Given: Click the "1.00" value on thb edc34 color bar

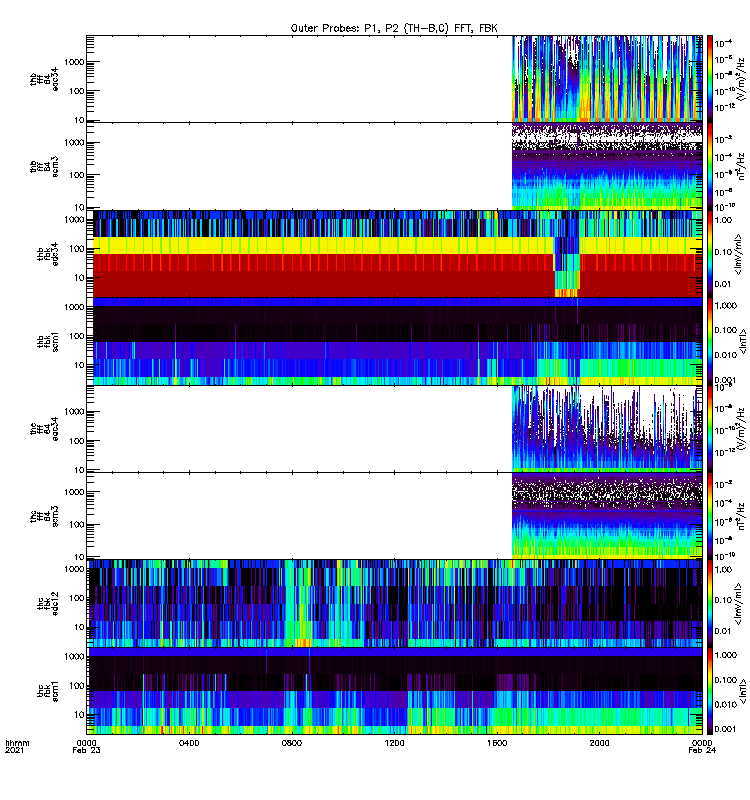Looking at the screenshot, I should pyautogui.click(x=723, y=220).
